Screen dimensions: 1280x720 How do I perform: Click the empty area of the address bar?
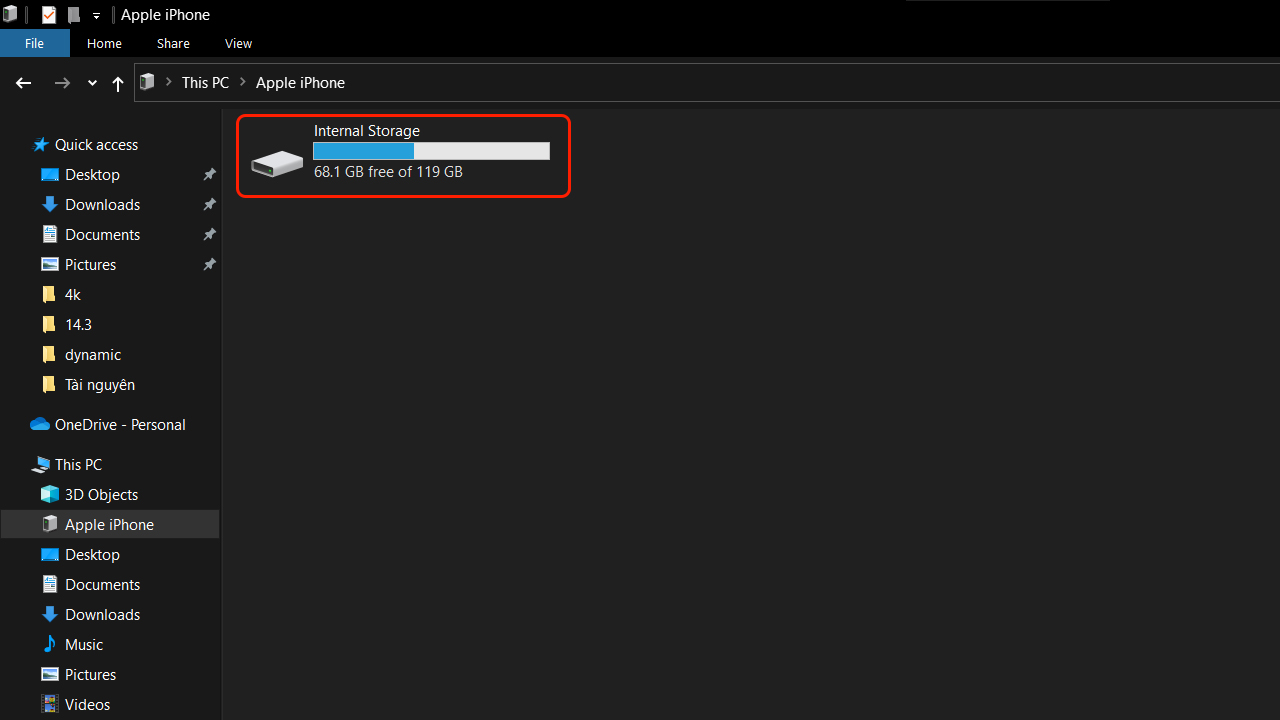point(810,82)
